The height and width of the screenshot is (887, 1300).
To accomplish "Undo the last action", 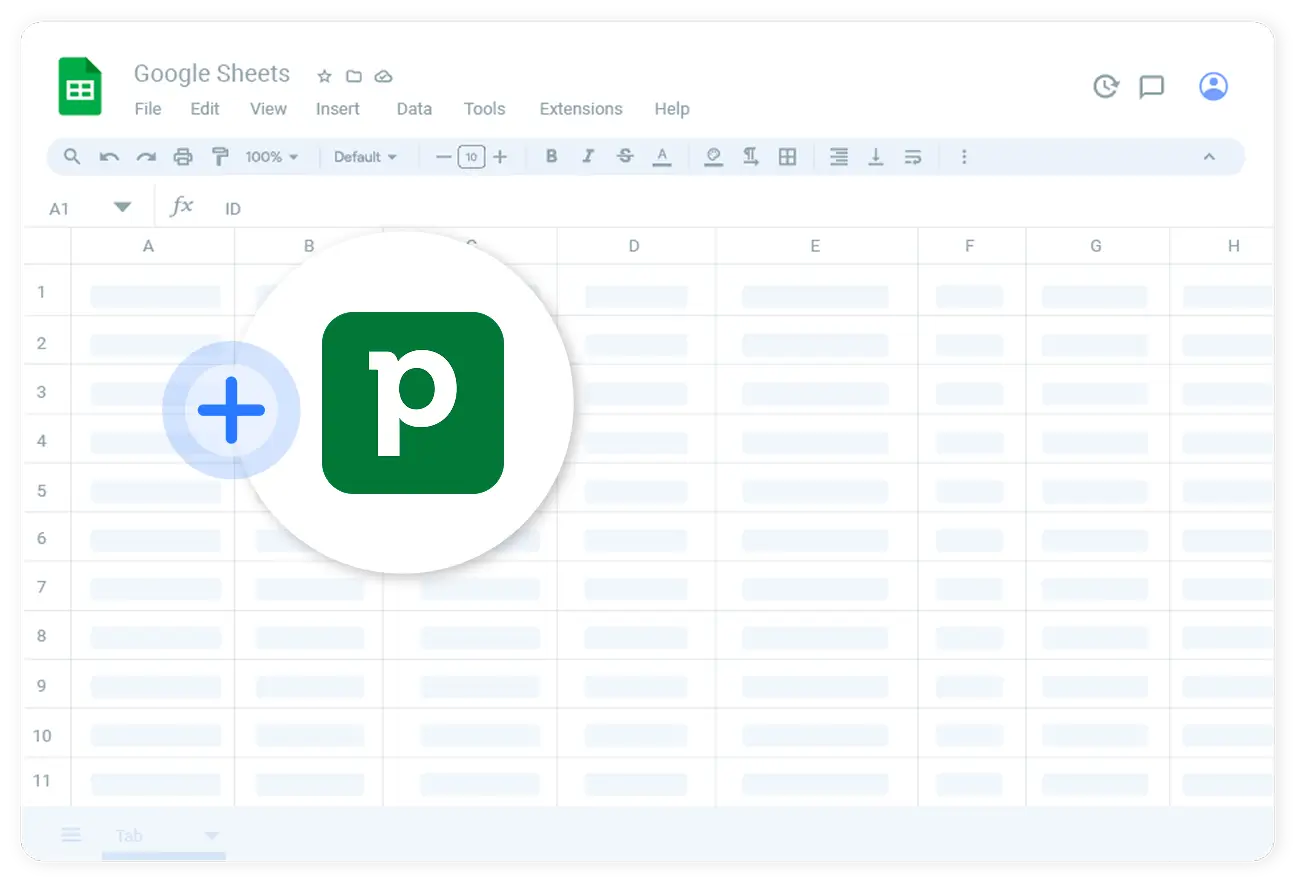I will click(x=109, y=157).
